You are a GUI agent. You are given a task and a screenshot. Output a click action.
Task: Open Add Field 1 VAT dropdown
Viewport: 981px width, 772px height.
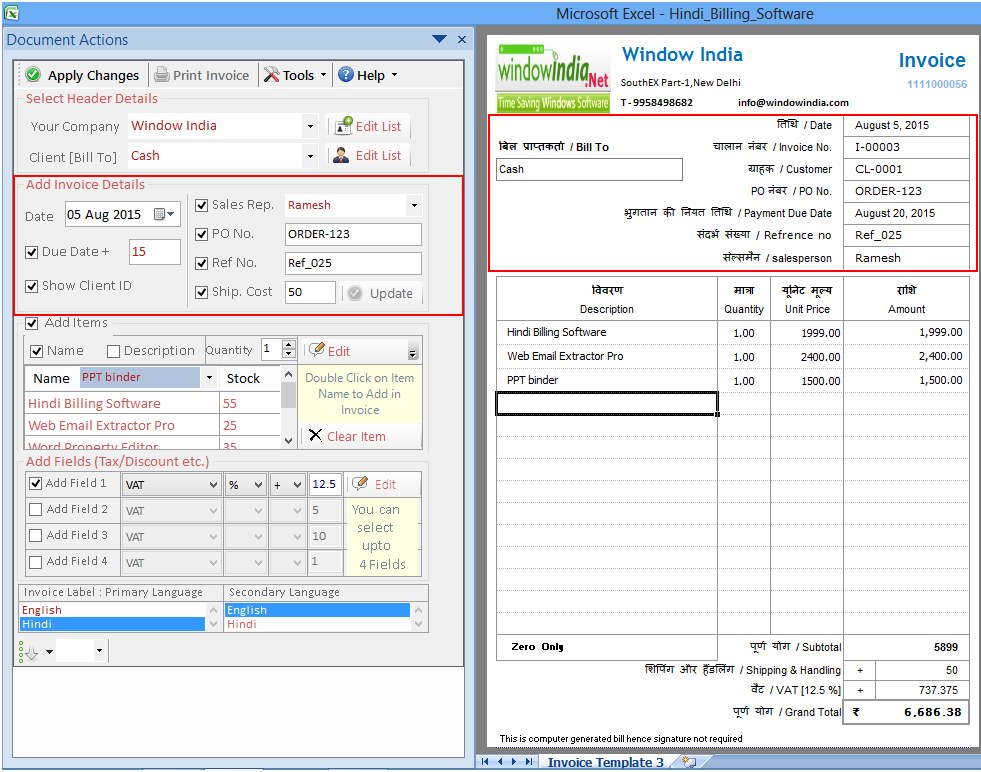[213, 485]
